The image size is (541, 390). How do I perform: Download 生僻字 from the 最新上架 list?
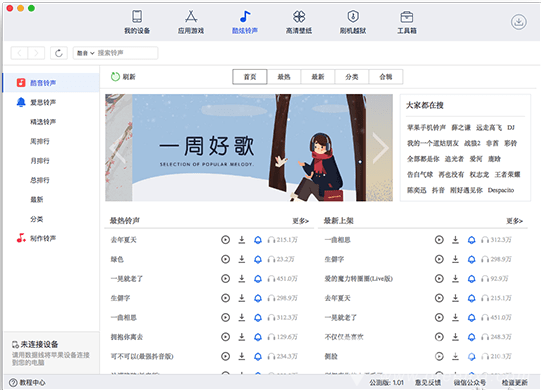[455, 259]
